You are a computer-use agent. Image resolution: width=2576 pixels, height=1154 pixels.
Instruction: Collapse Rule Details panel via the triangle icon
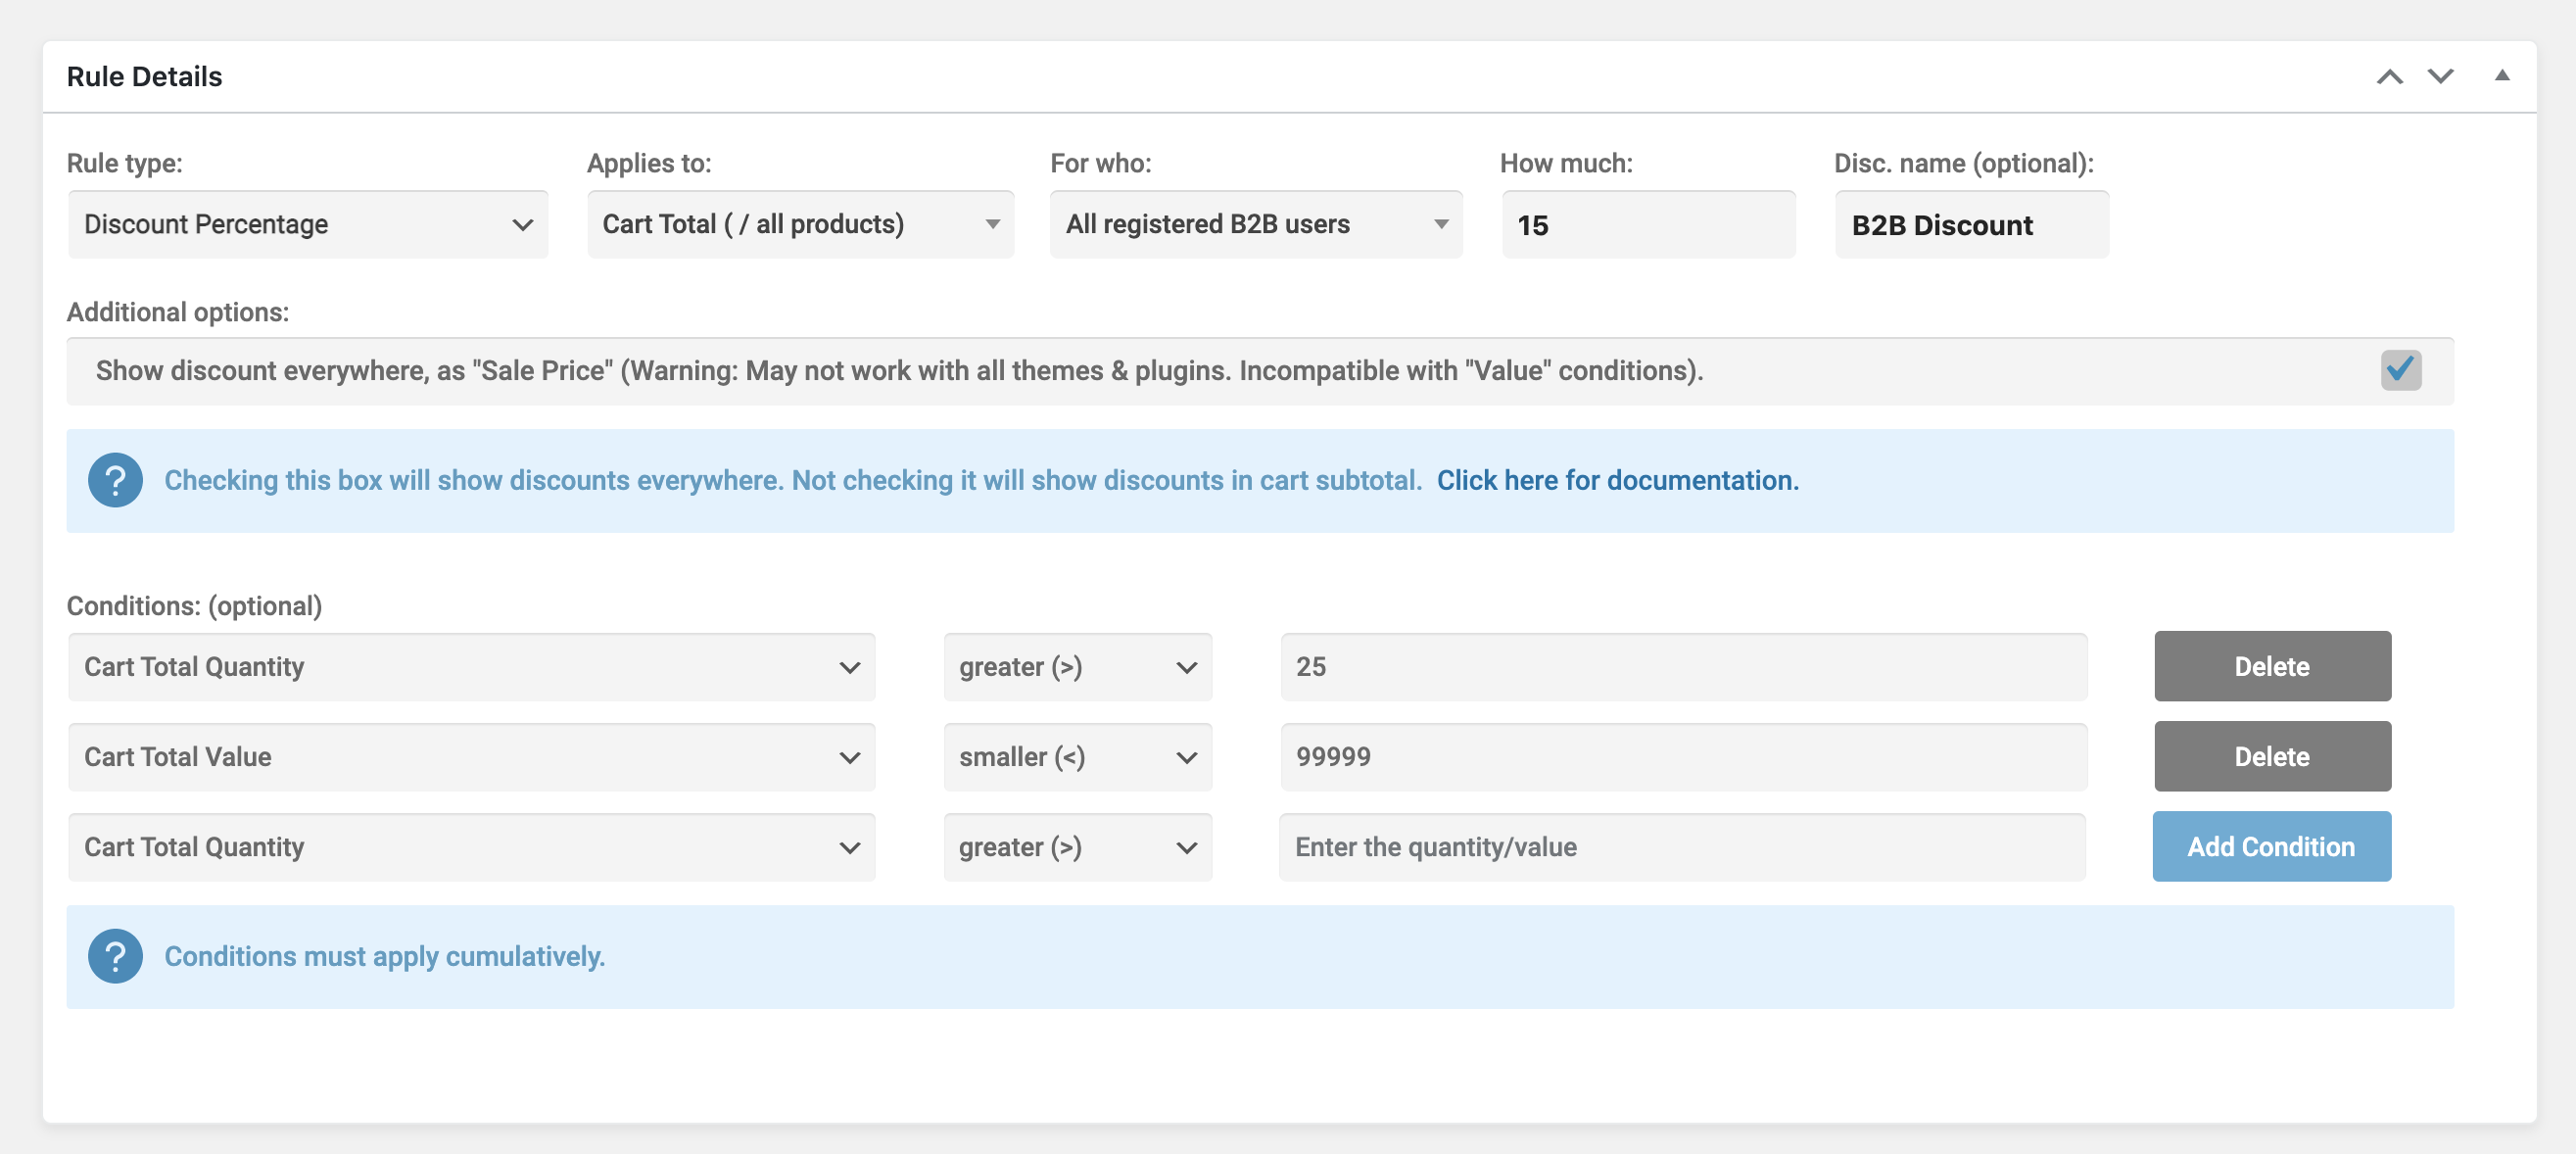click(x=2503, y=75)
